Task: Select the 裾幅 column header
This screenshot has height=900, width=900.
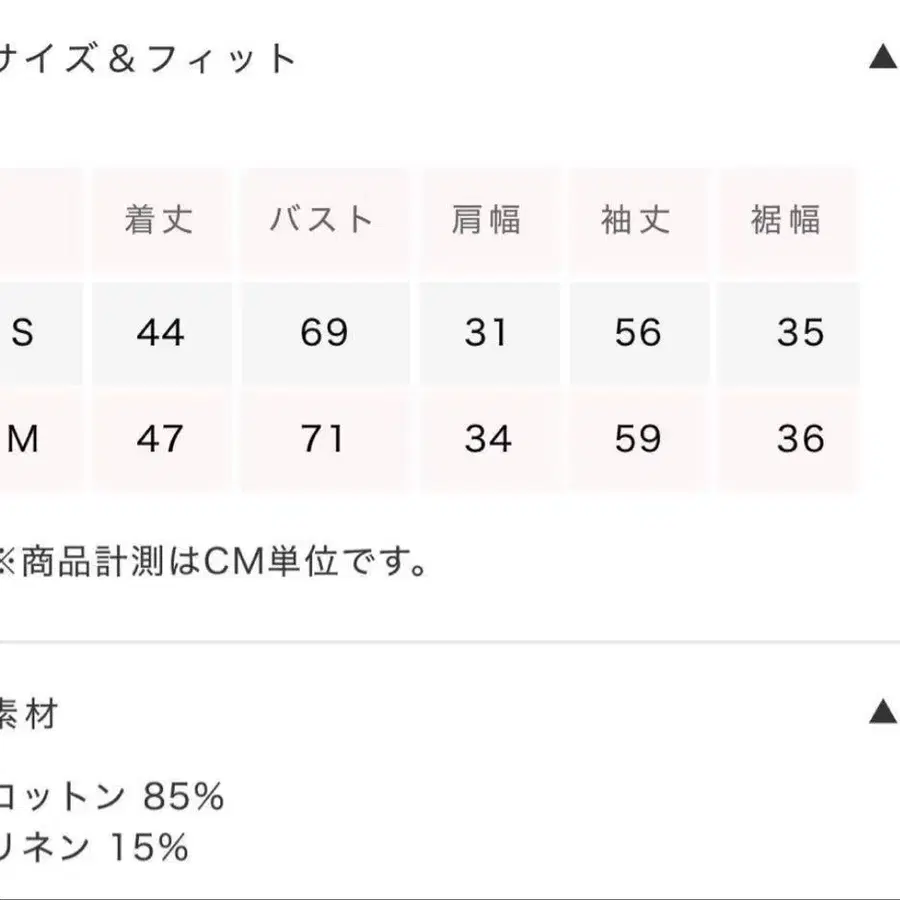Action: [x=787, y=220]
